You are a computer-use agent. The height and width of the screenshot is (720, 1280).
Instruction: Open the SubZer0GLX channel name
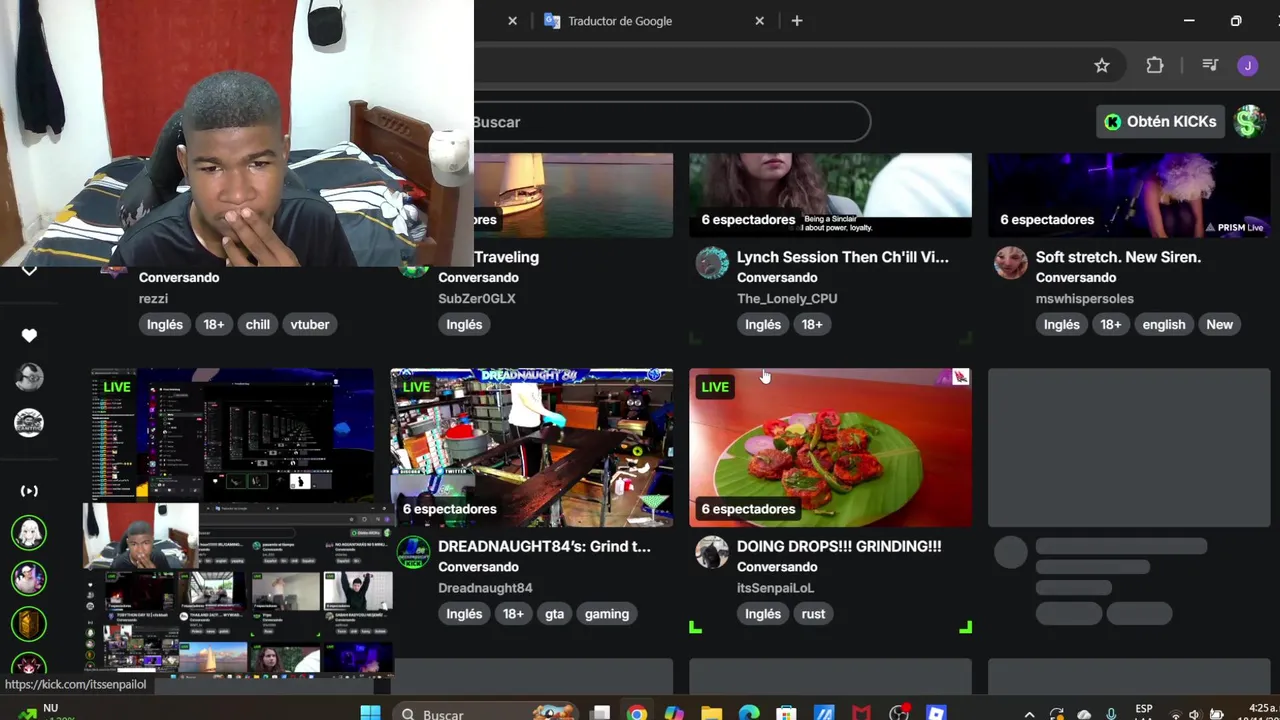[477, 299]
